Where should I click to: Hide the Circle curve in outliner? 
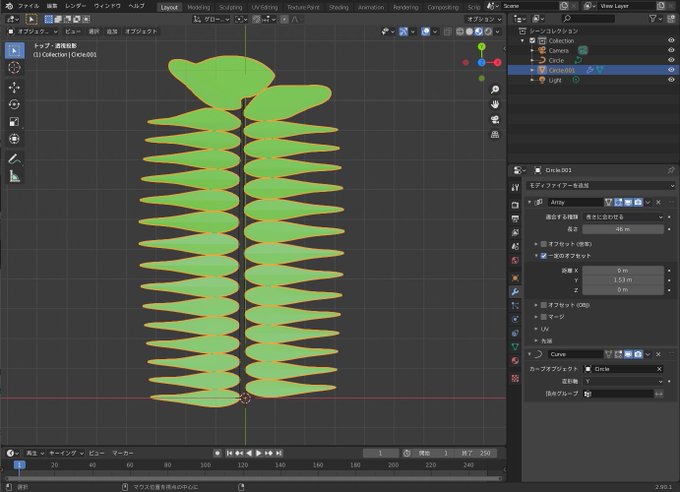coord(671,60)
